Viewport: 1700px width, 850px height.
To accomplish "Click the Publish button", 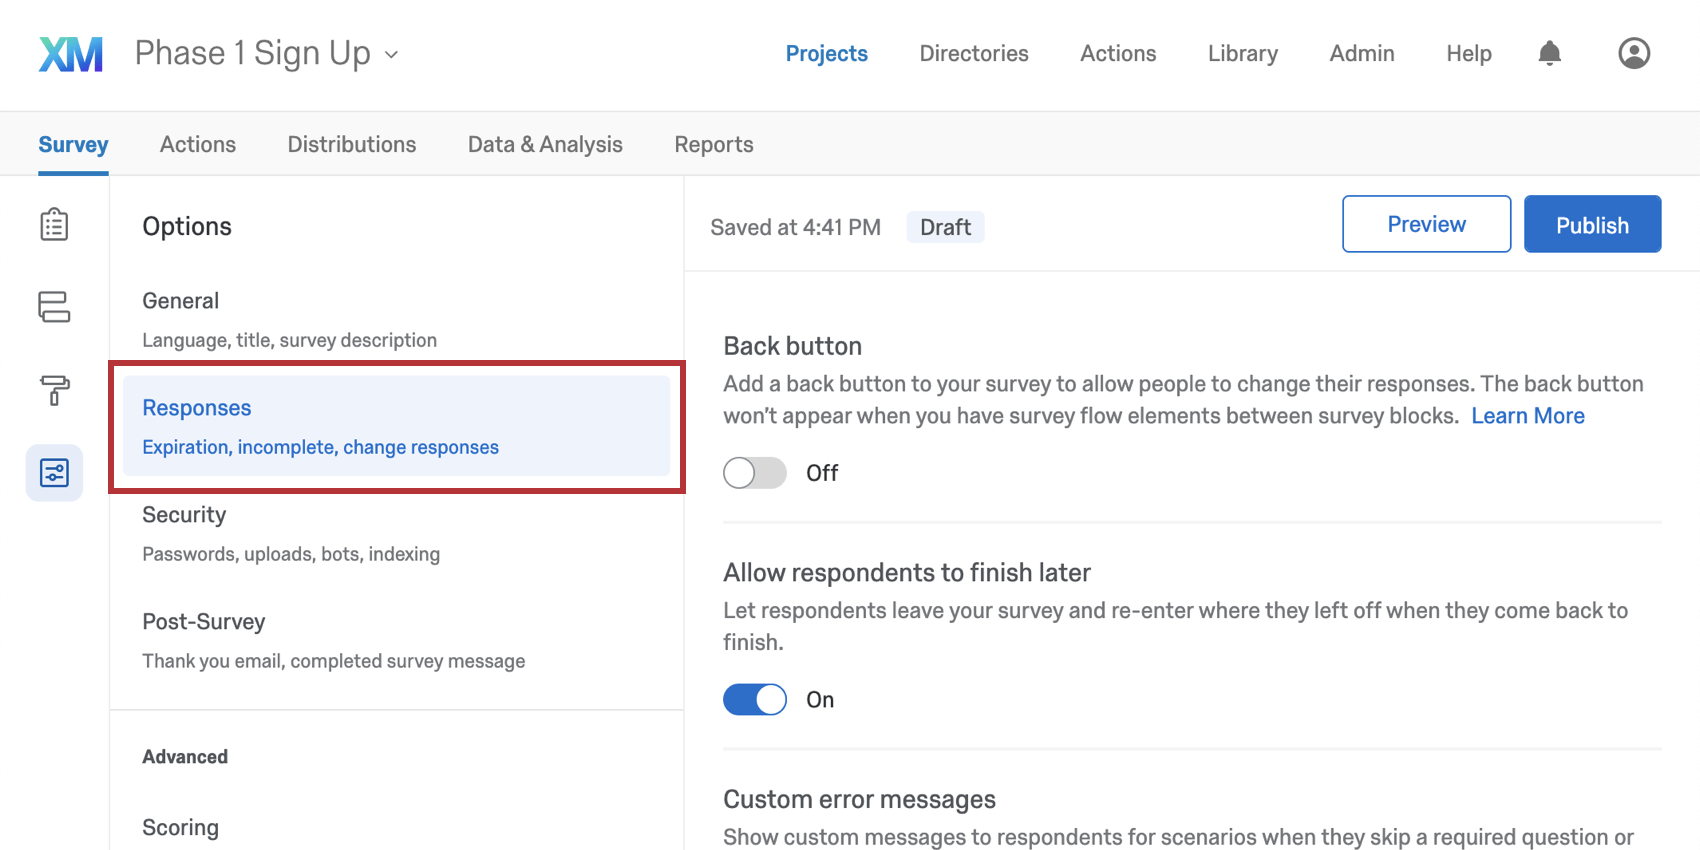I will 1592,224.
